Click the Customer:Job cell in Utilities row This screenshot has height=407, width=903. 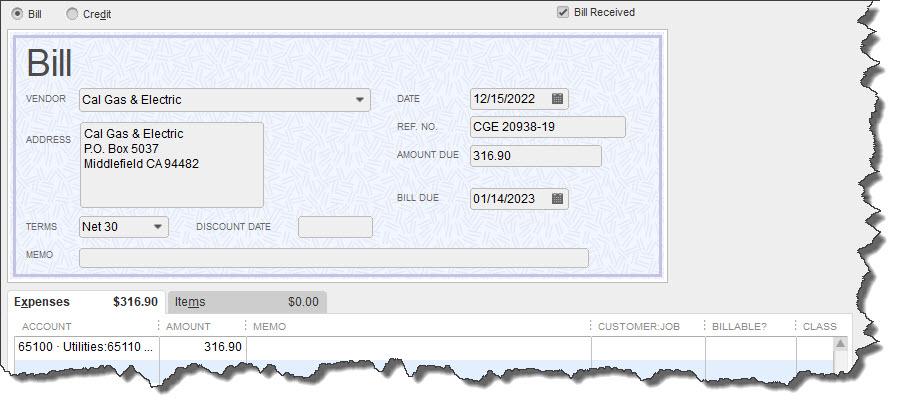pos(648,348)
